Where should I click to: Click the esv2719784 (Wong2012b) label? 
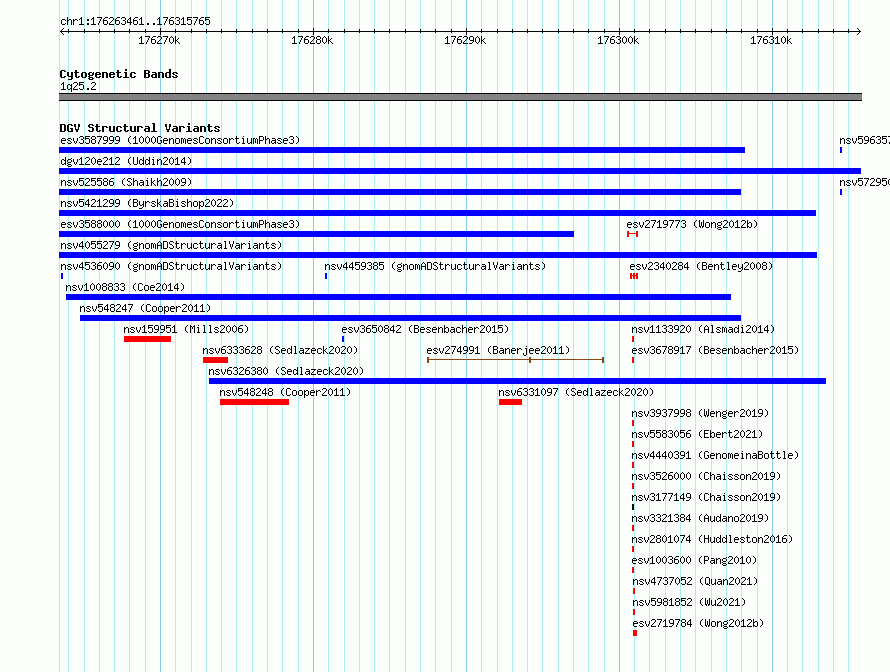click(698, 623)
